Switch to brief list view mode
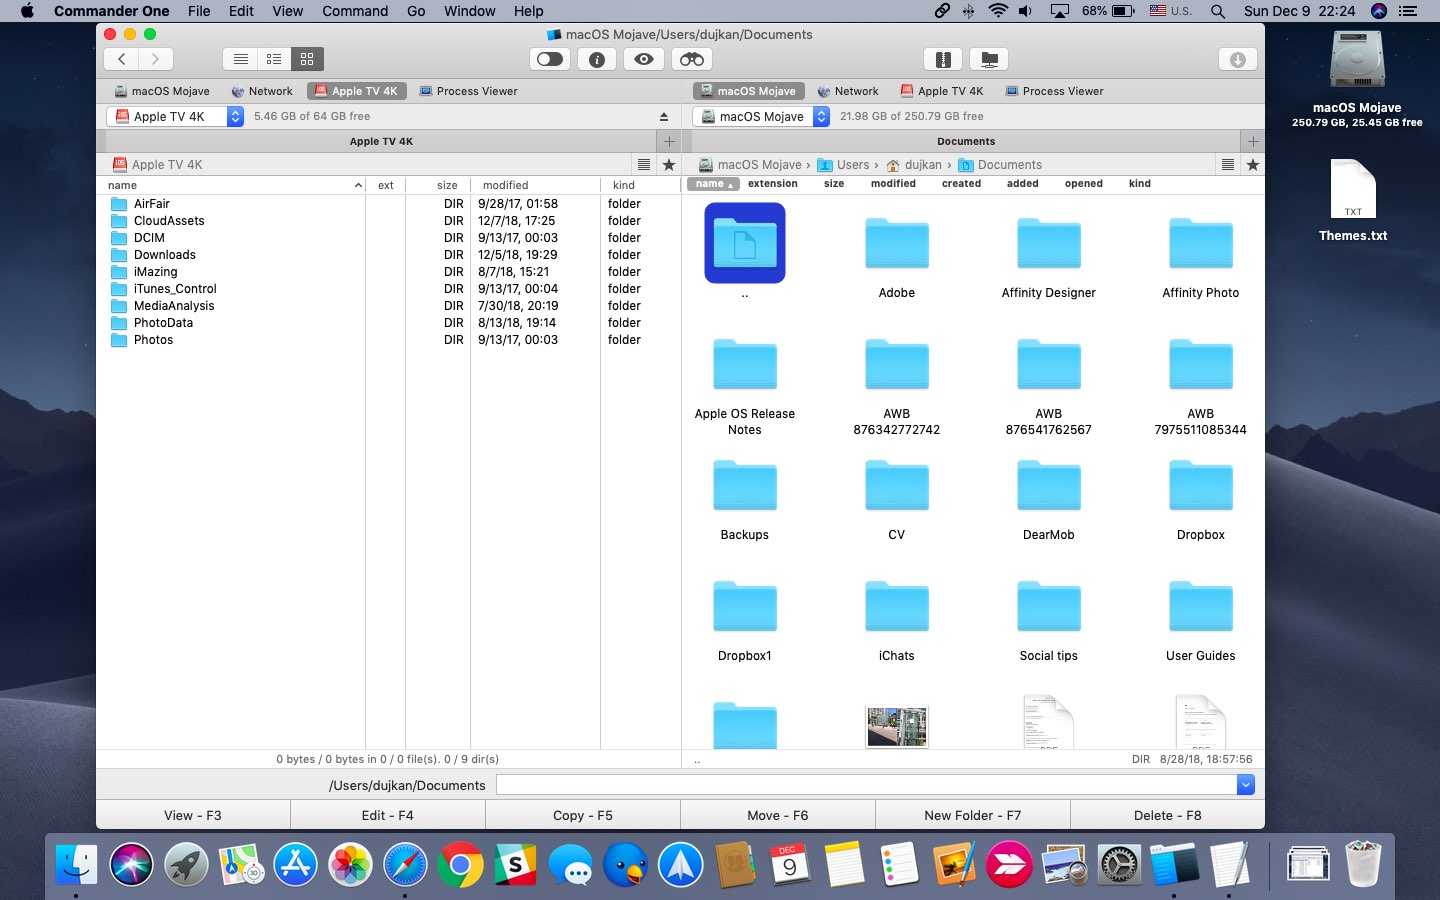The height and width of the screenshot is (900, 1440). click(x=273, y=59)
